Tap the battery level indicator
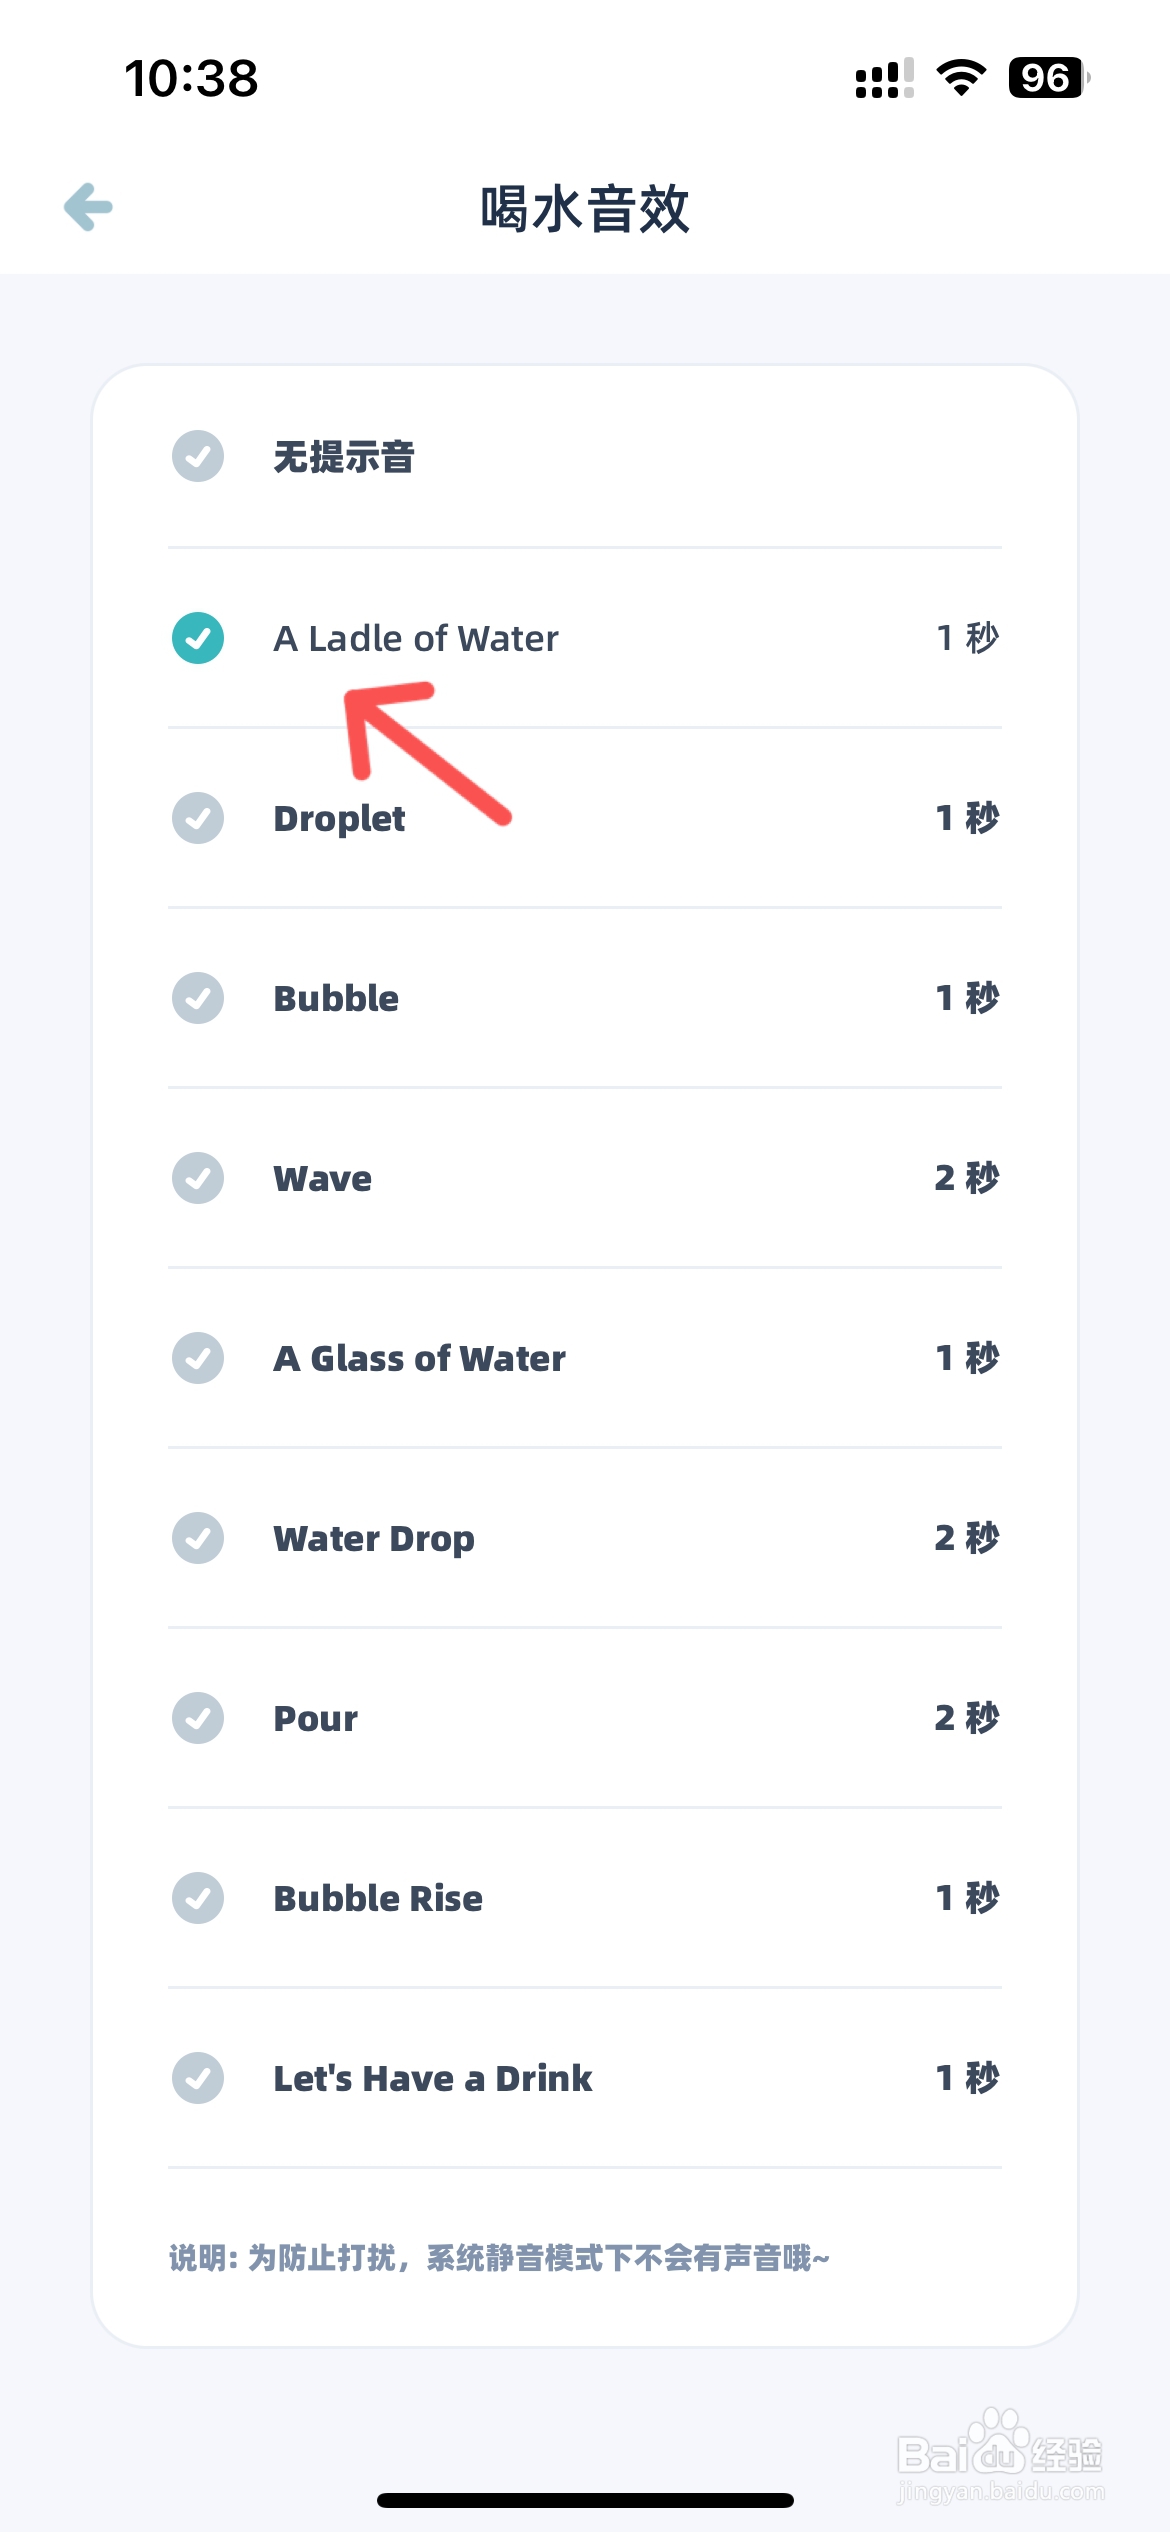1170x2532 pixels. tap(1047, 78)
